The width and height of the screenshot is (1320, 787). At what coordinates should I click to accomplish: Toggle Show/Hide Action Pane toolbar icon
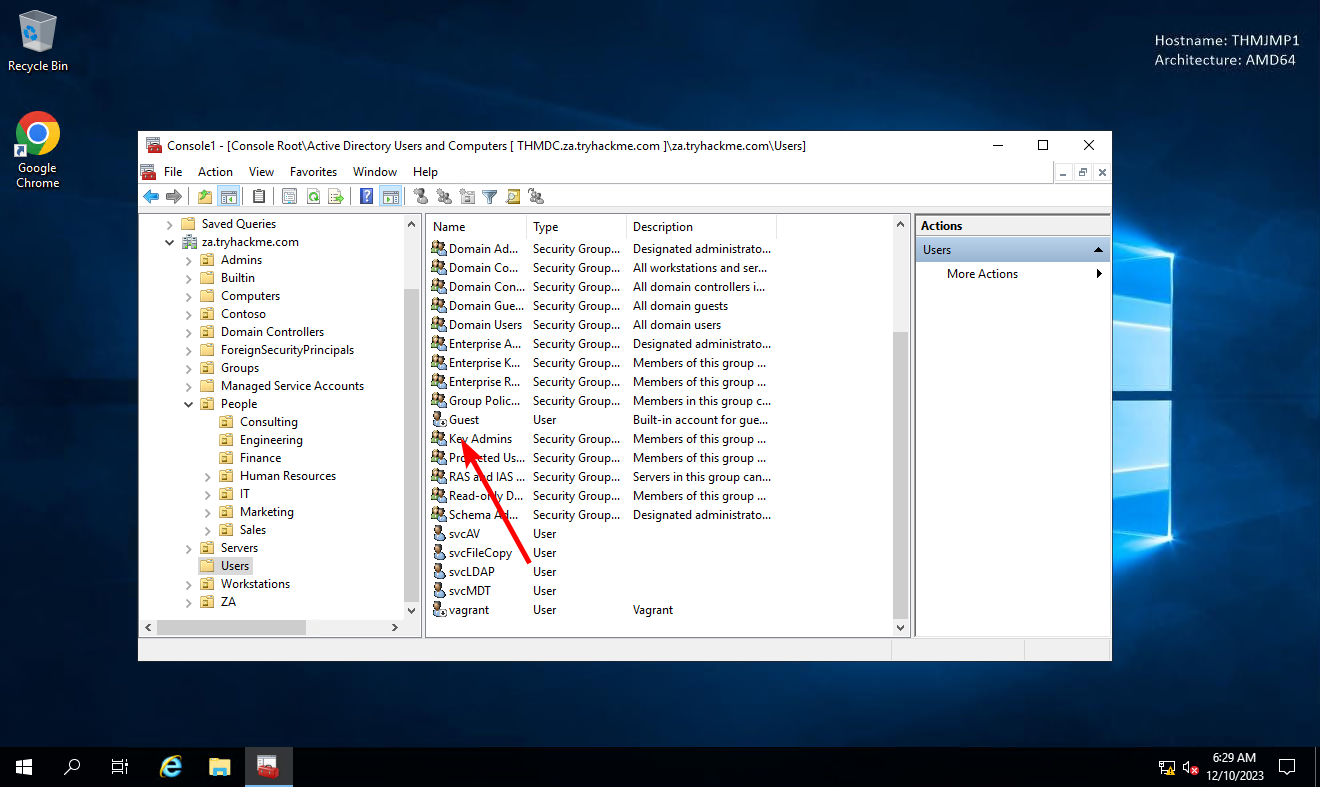point(390,197)
